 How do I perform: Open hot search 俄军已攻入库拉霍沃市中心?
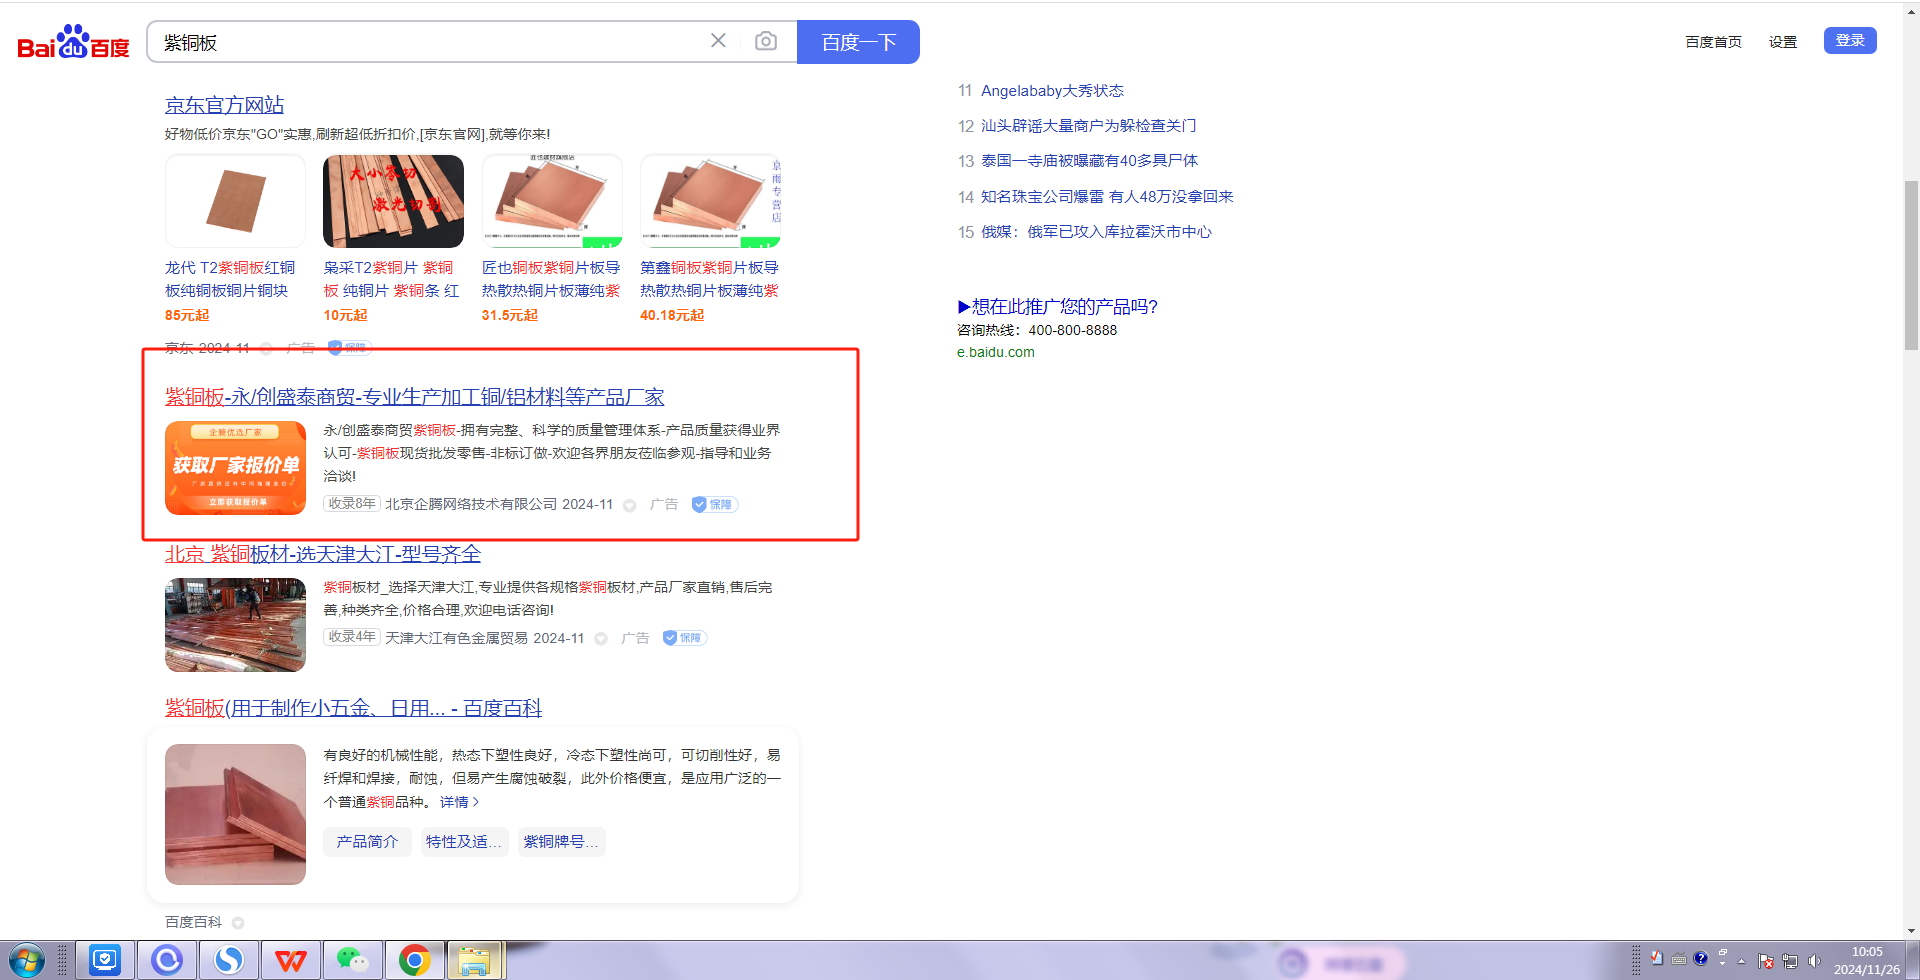pos(1096,232)
